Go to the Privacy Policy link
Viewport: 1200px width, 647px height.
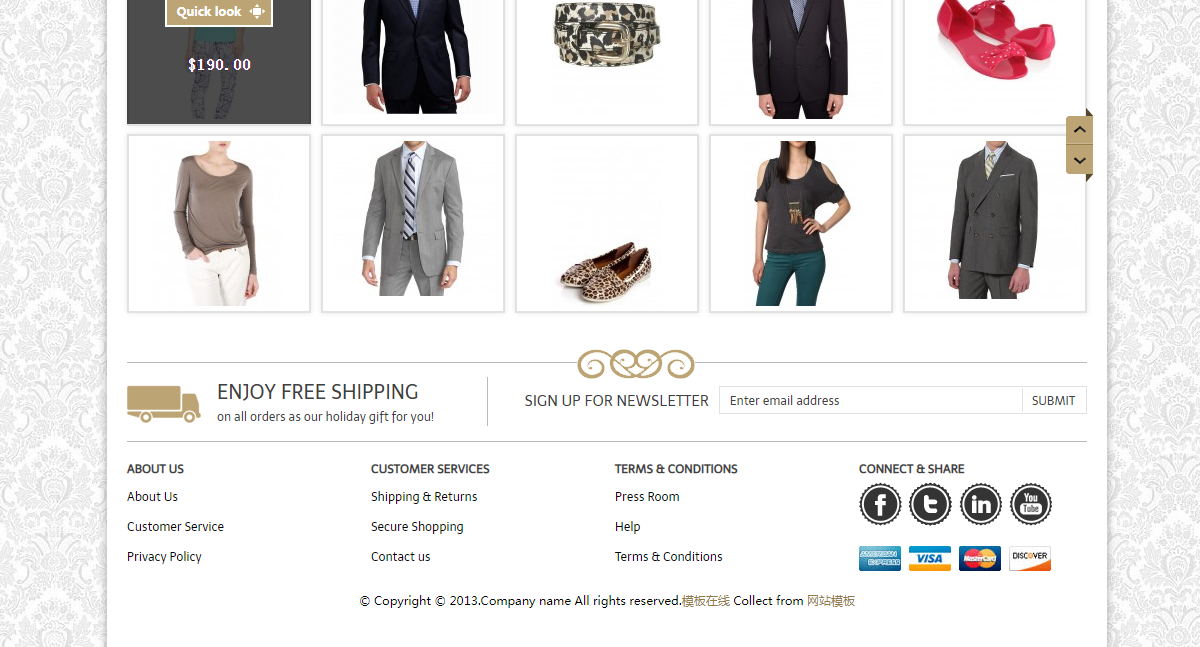tap(164, 557)
